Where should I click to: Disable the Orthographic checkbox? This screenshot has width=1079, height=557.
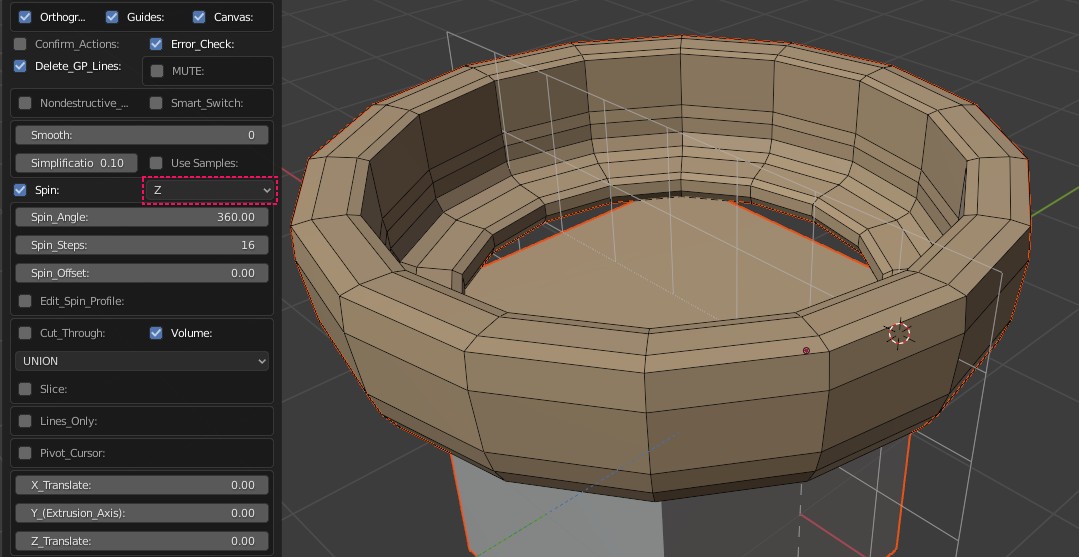25,17
